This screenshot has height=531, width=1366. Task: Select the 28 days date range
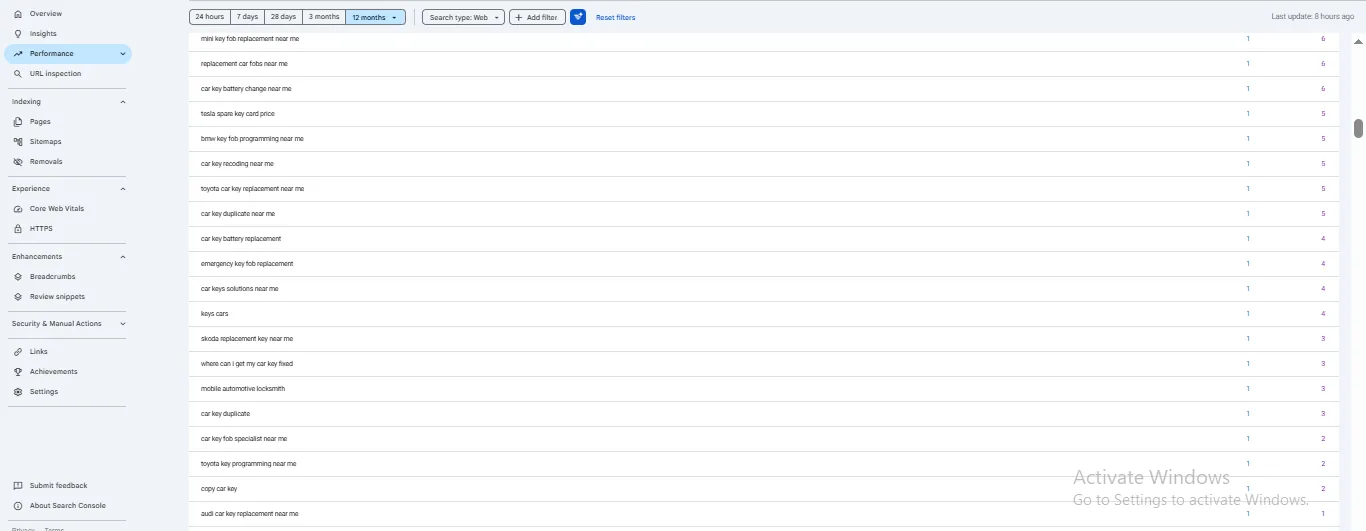click(x=283, y=17)
